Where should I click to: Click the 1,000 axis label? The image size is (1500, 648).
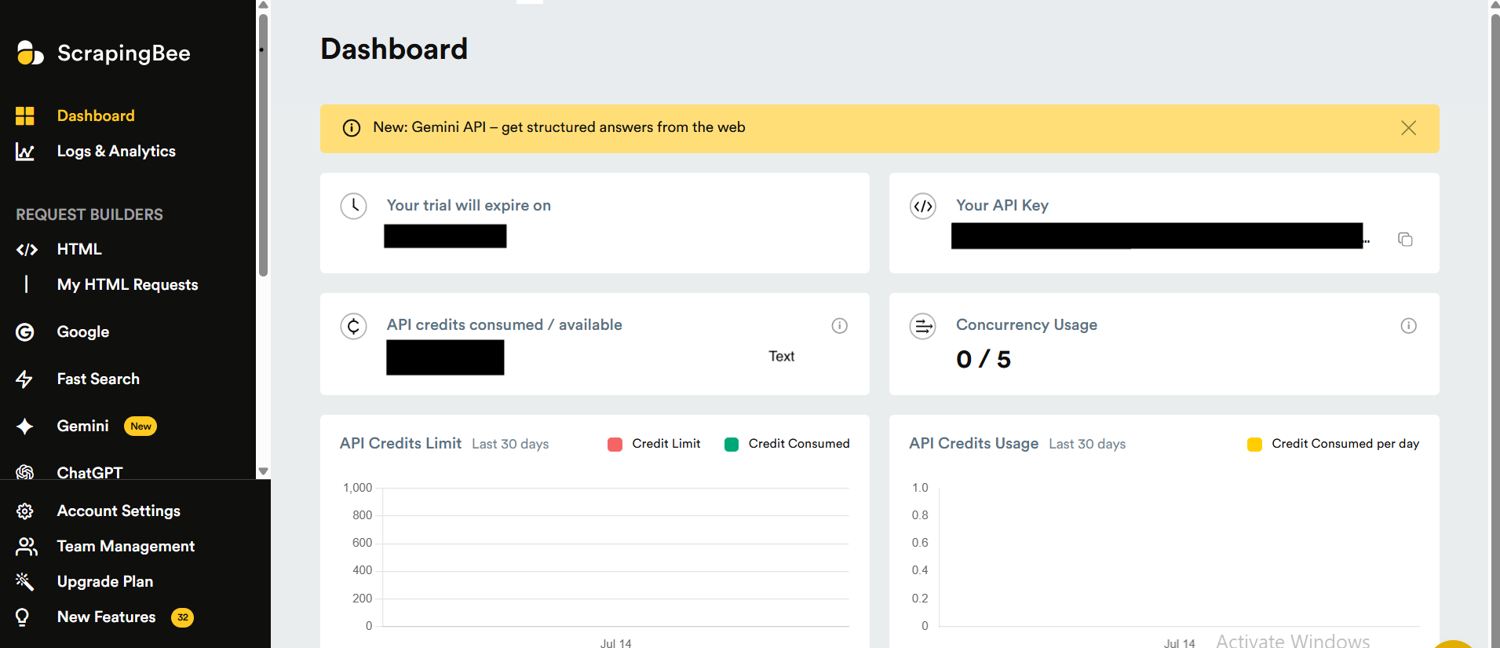click(357, 488)
